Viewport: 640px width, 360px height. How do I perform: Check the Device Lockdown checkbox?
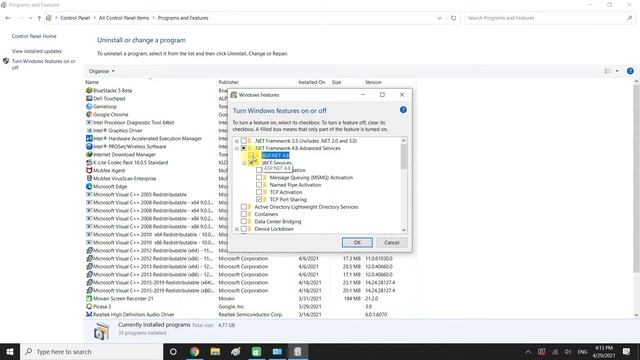click(x=244, y=229)
